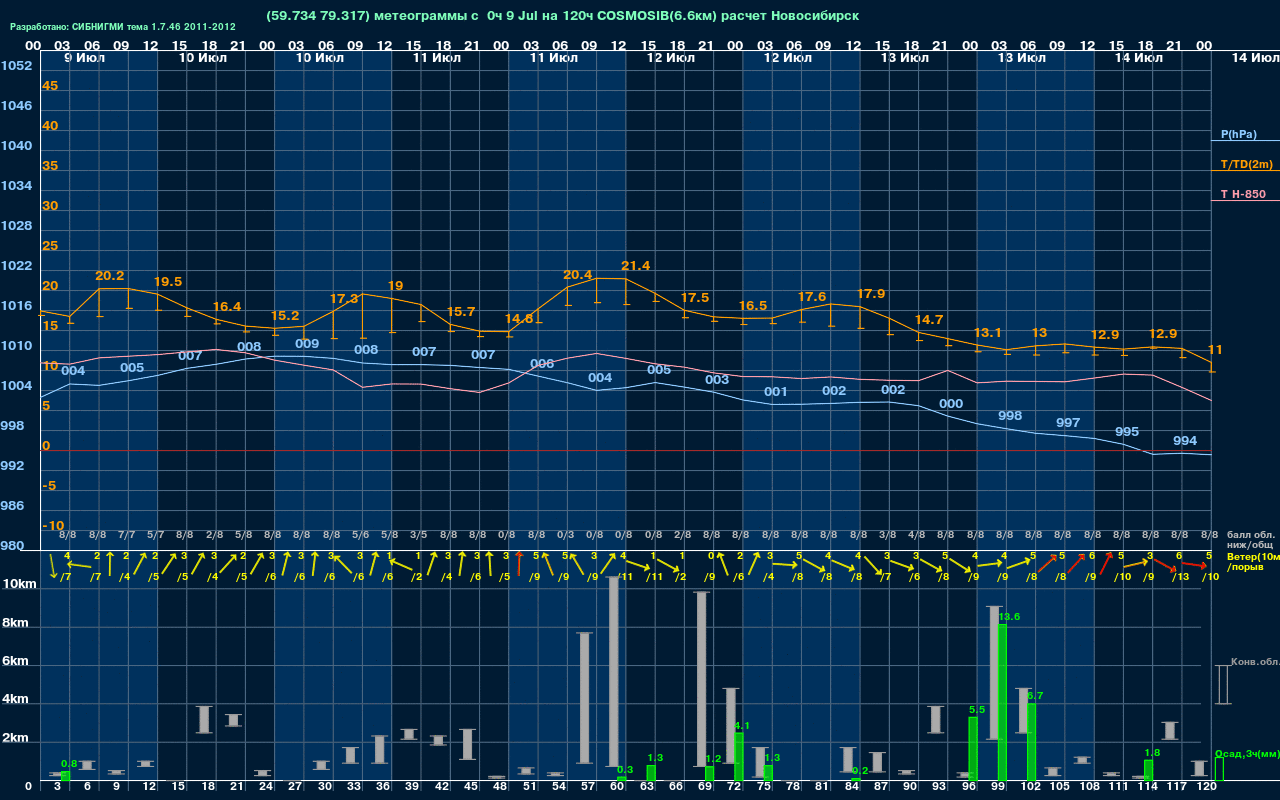Click the 19.5 temperature label
The width and height of the screenshot is (1280, 800).
pyautogui.click(x=168, y=282)
